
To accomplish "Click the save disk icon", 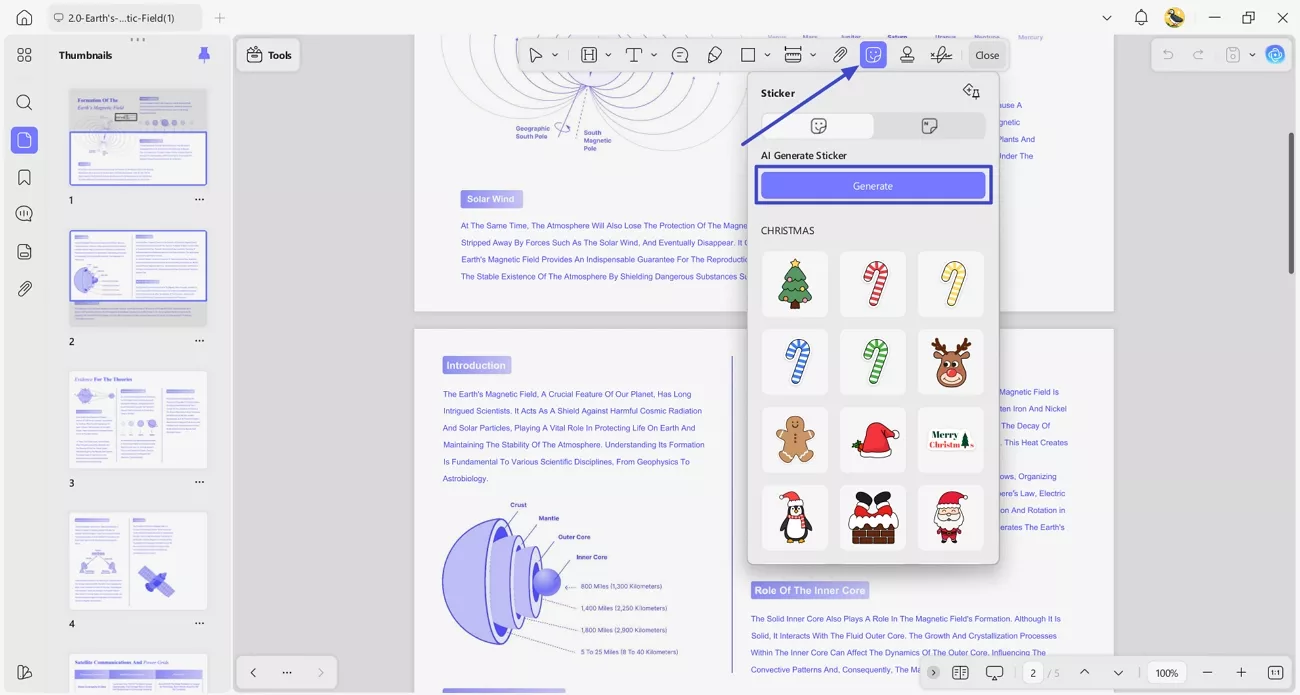I will click(1233, 55).
